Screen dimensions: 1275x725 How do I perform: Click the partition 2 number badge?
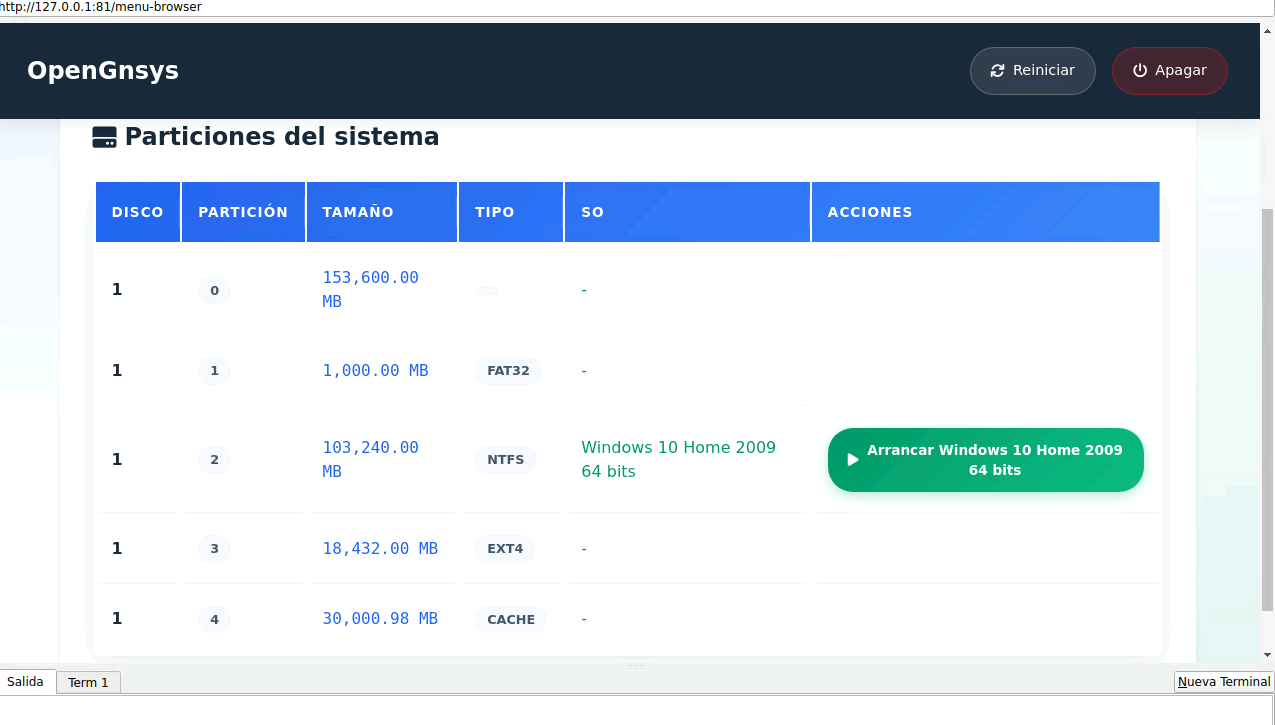(x=214, y=460)
